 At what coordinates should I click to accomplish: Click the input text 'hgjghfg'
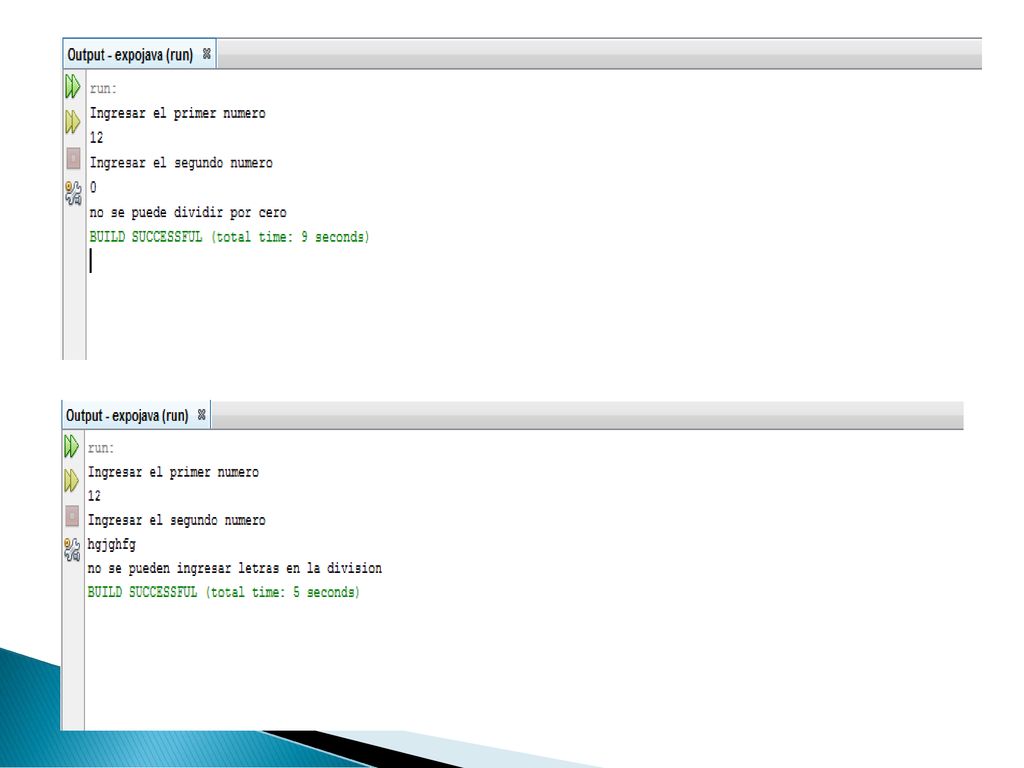click(x=112, y=544)
